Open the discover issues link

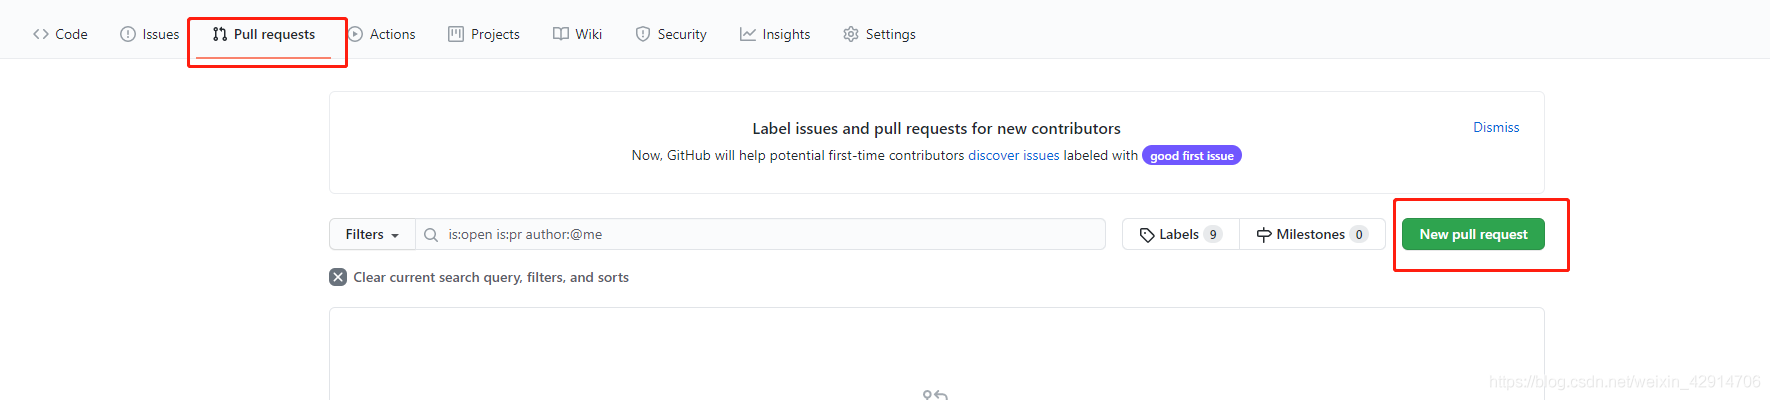point(1013,155)
